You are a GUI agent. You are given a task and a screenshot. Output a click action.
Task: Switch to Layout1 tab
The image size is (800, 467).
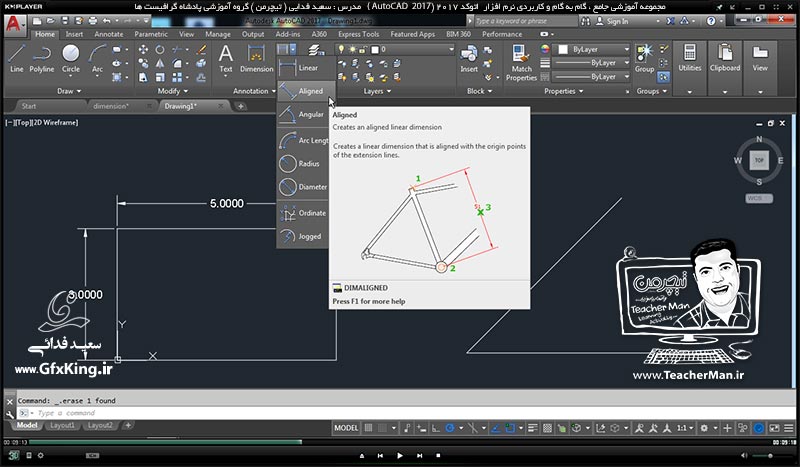coord(62,426)
